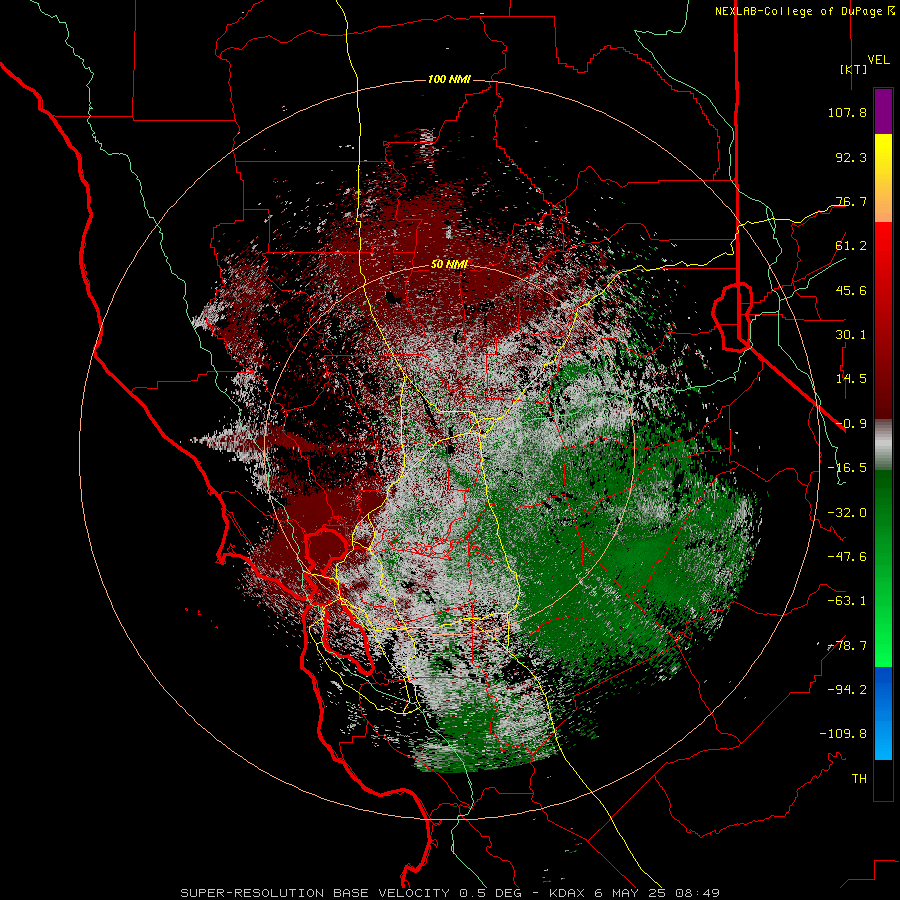Image resolution: width=900 pixels, height=900 pixels.
Task: Click the 45.6 velocity scale value
Action: click(851, 290)
